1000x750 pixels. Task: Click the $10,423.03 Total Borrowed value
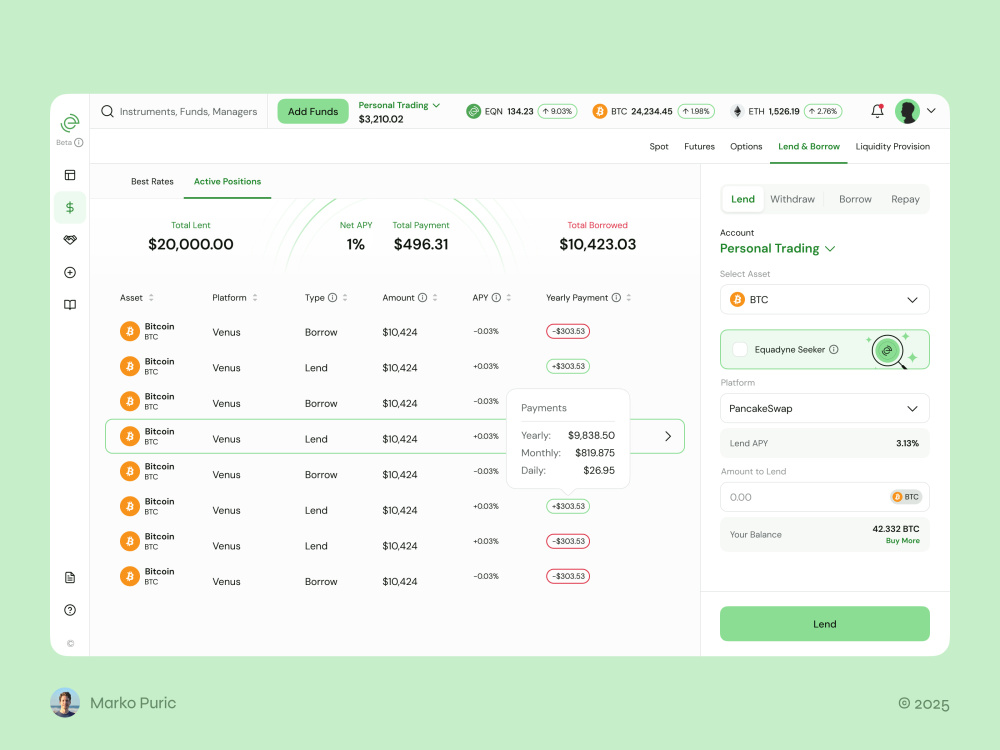(x=598, y=244)
